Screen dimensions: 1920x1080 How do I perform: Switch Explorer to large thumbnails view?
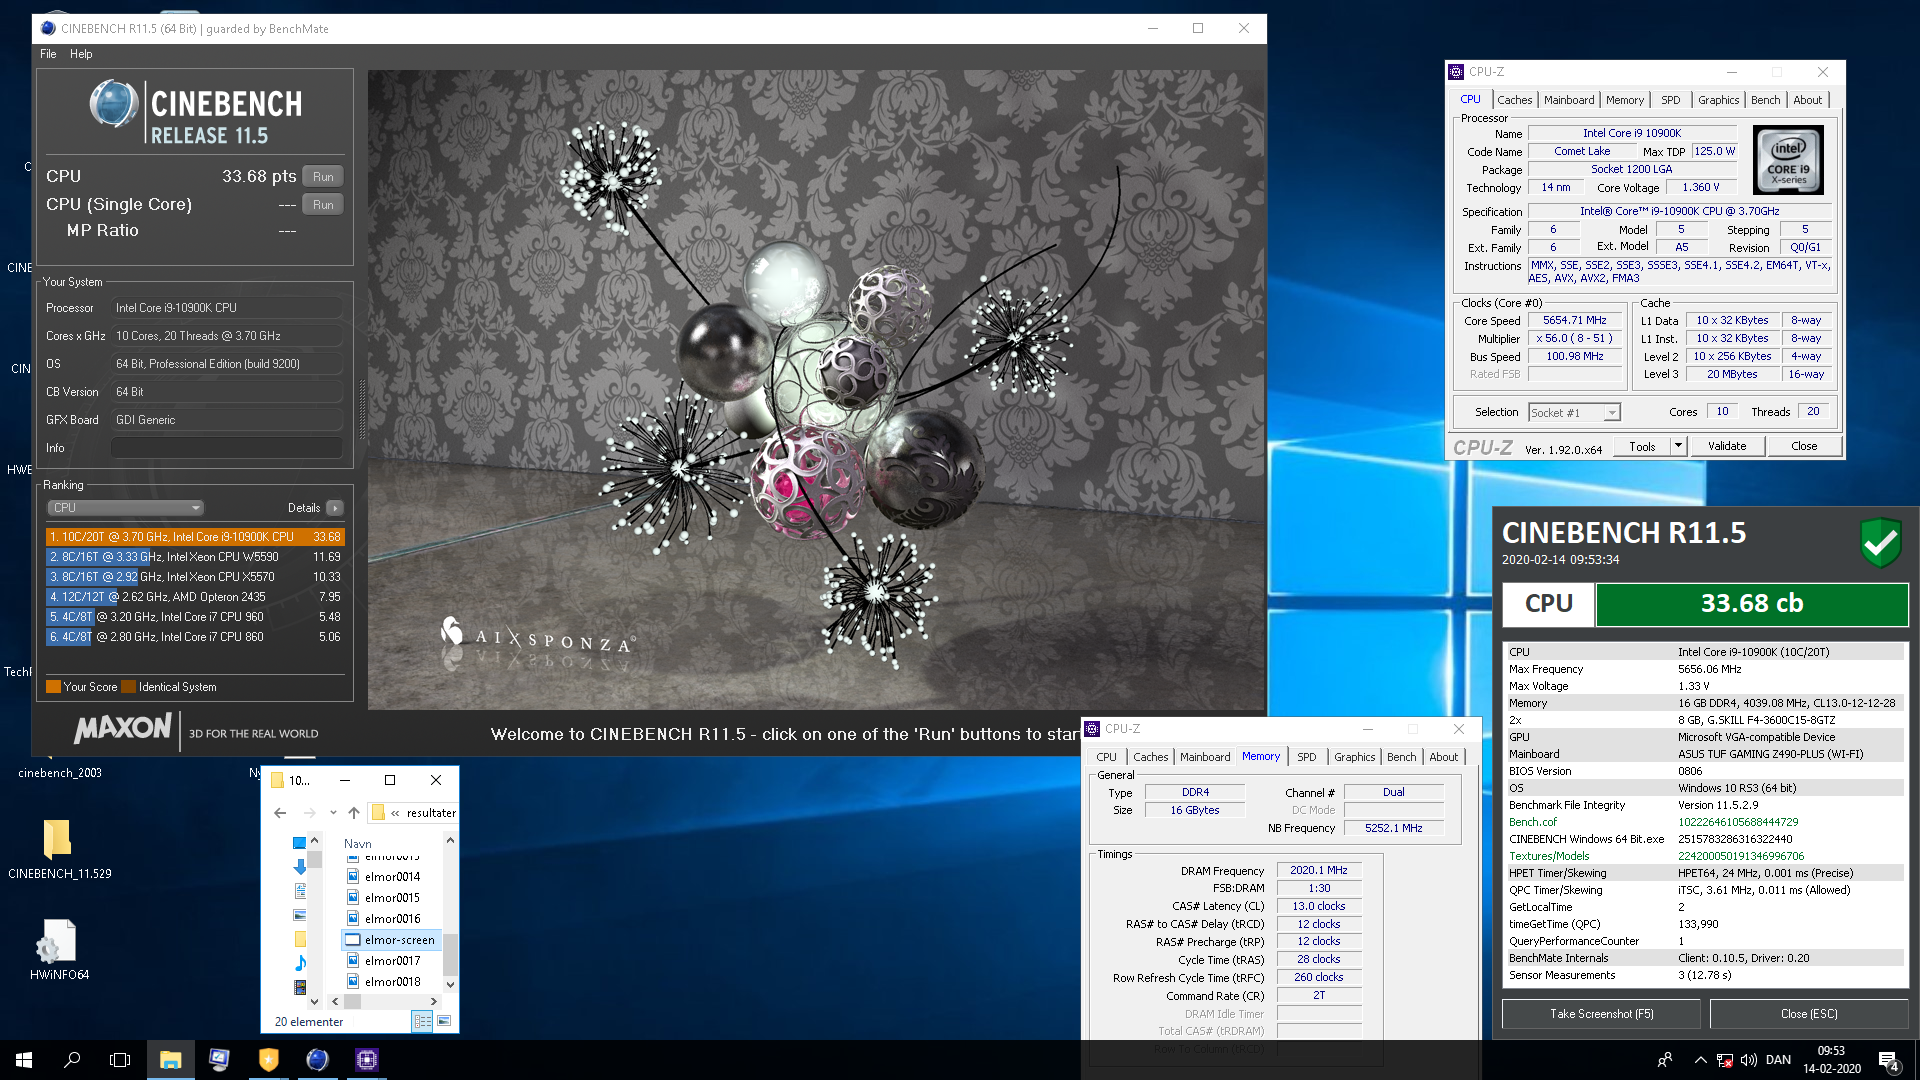(x=444, y=1021)
